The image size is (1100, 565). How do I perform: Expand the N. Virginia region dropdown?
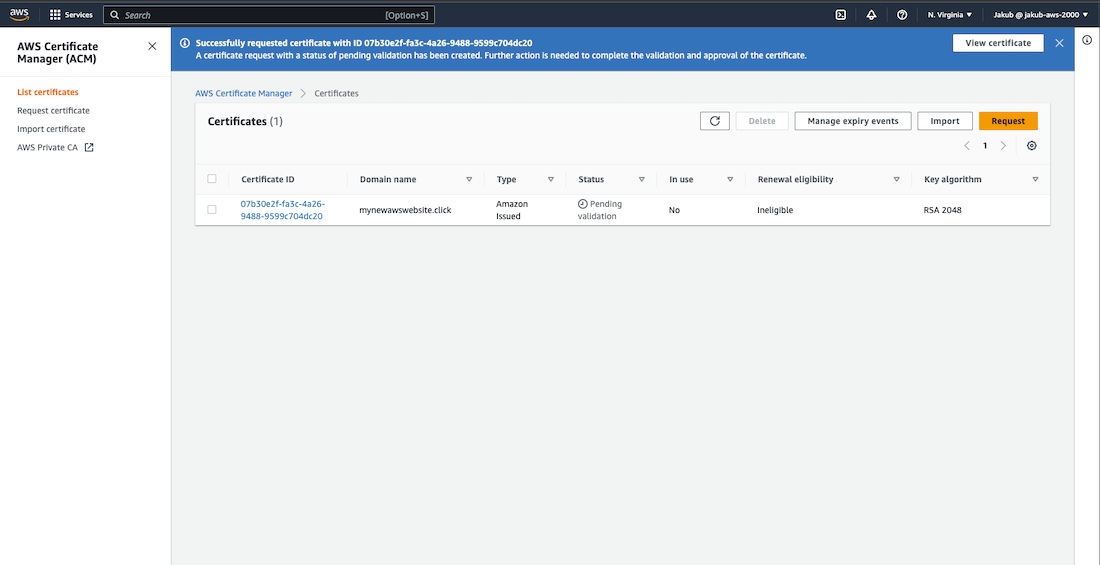pyautogui.click(x=949, y=15)
